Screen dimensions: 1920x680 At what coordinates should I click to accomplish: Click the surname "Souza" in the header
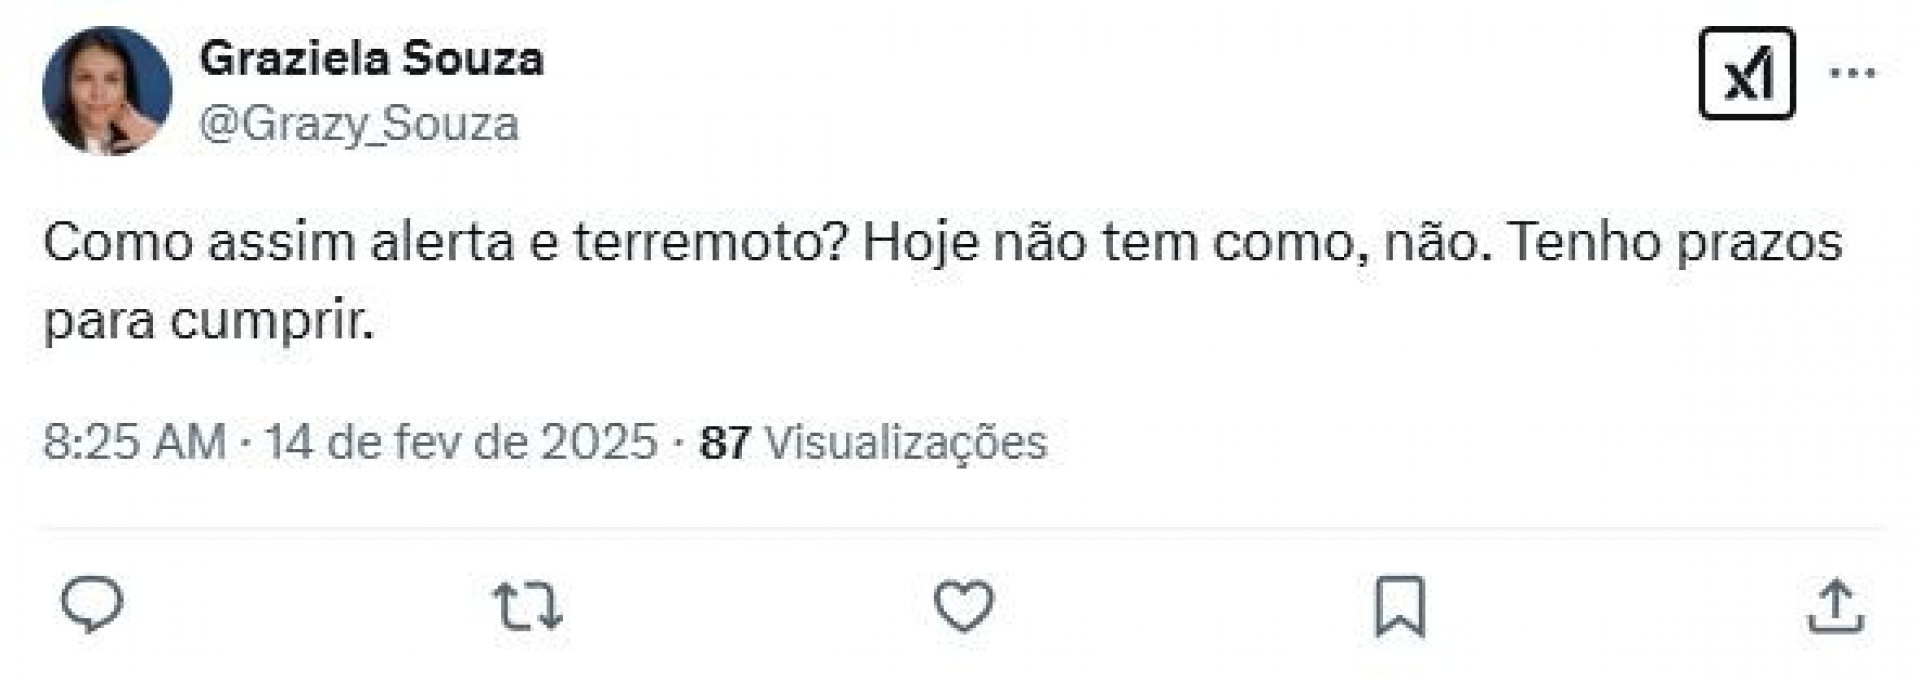(474, 59)
